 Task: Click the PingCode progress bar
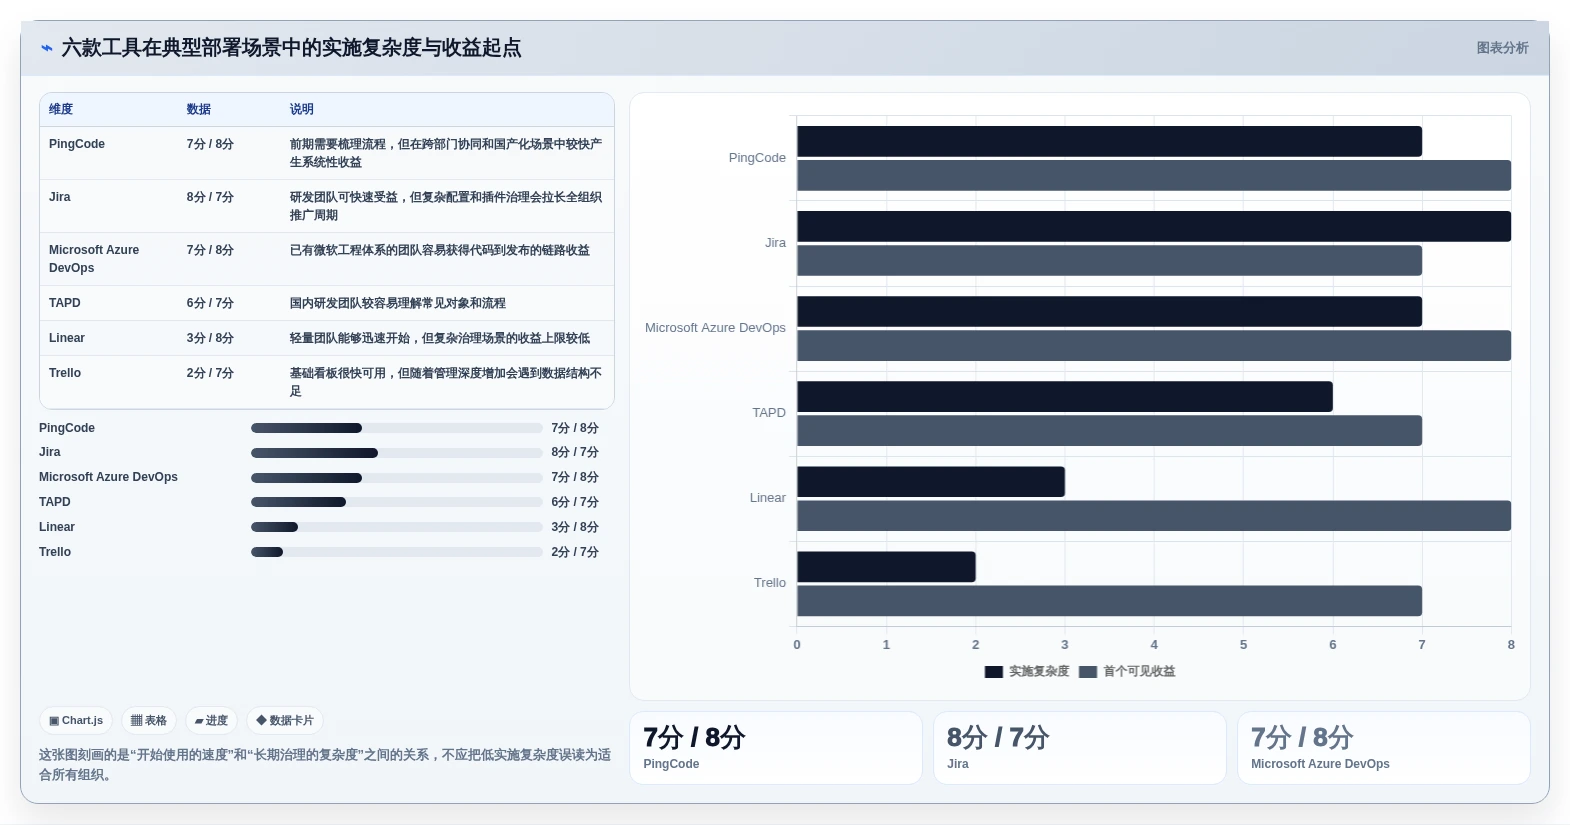pyautogui.click(x=396, y=428)
